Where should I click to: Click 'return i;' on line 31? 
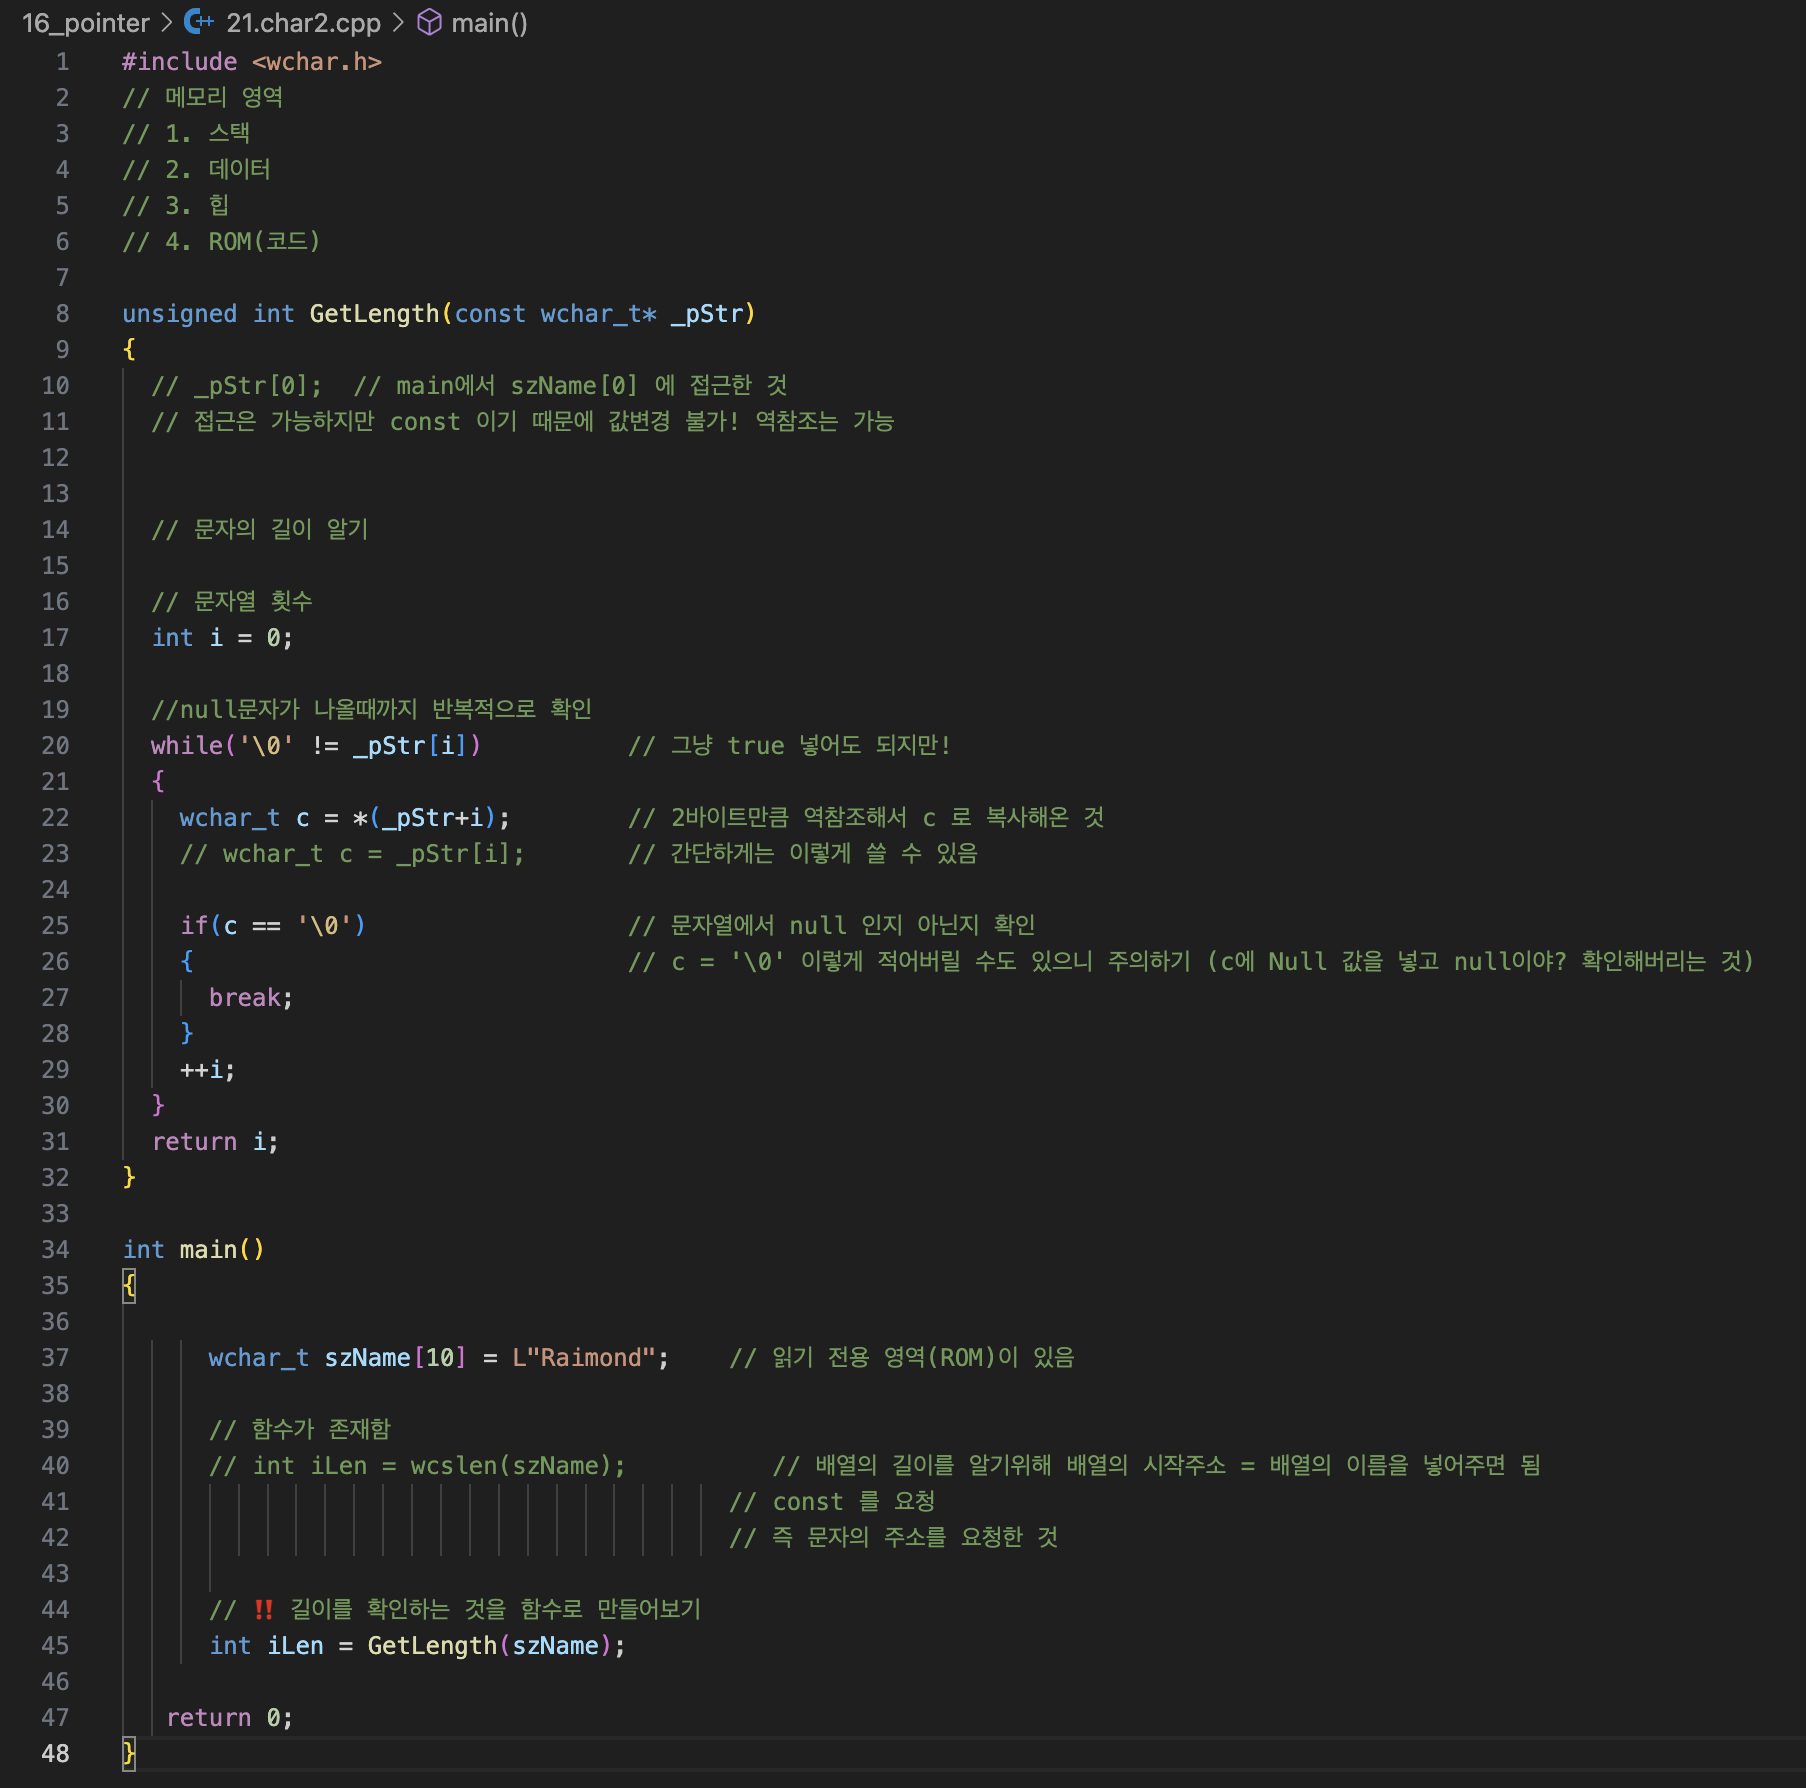pos(215,1142)
